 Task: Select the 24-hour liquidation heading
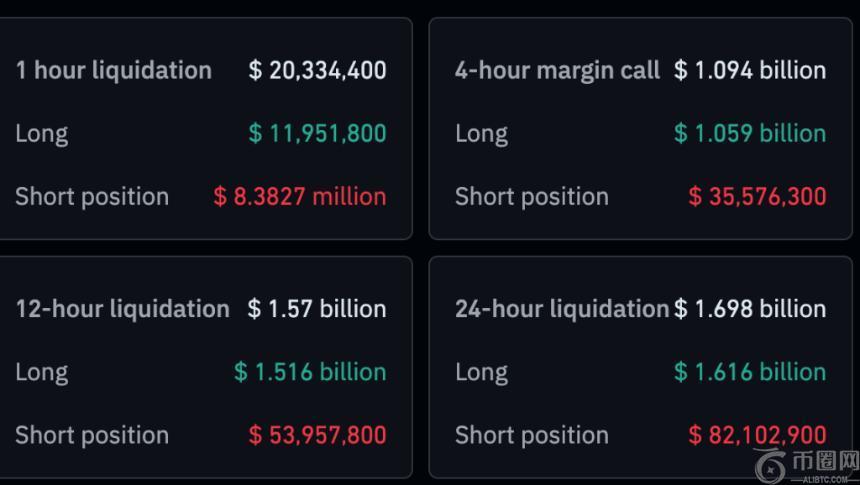tap(561, 309)
